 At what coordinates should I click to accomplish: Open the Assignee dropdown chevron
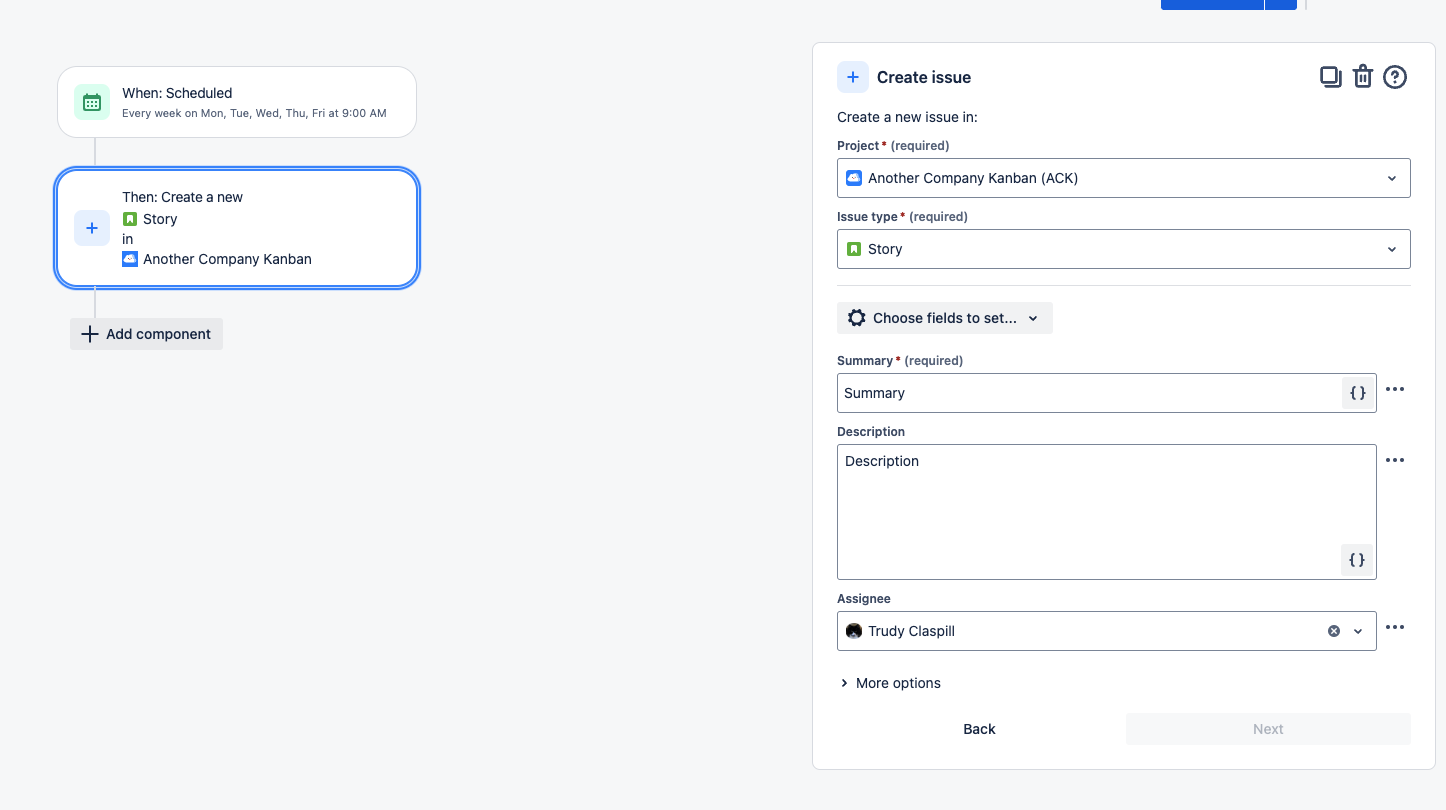point(1358,630)
